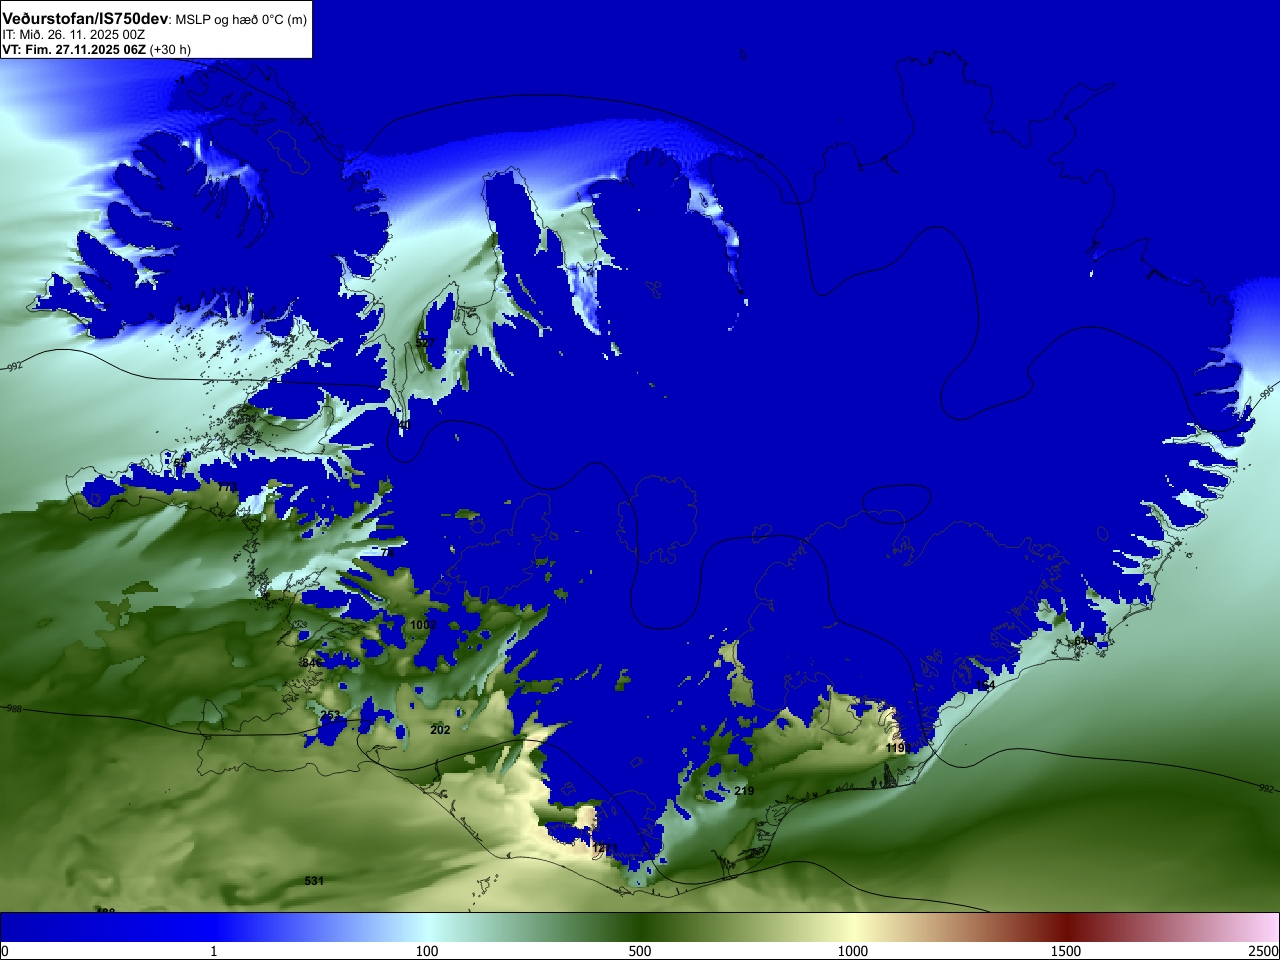The image size is (1280, 960).
Task: Click the IT: Mið. 26. 11. 2025 00Z line
Action: click(74, 35)
